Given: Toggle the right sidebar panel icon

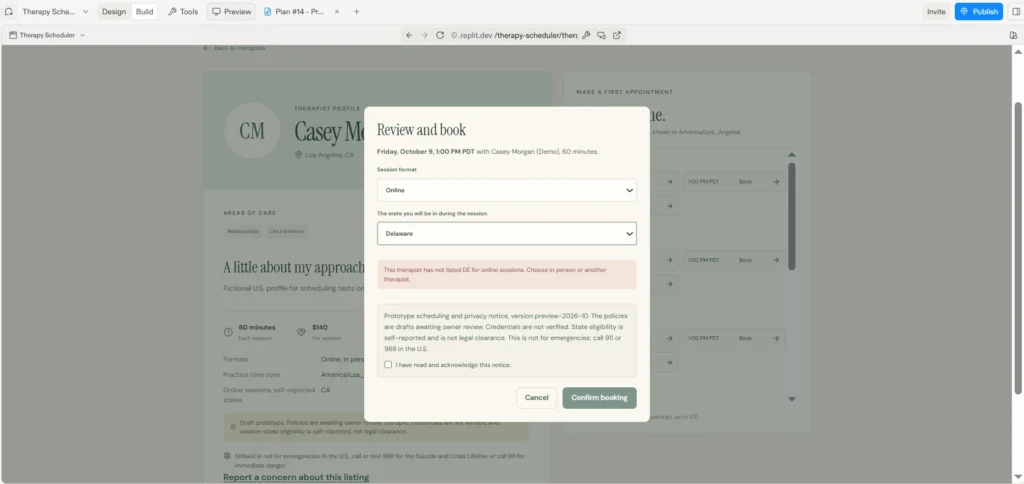Looking at the screenshot, I should tap(1015, 12).
